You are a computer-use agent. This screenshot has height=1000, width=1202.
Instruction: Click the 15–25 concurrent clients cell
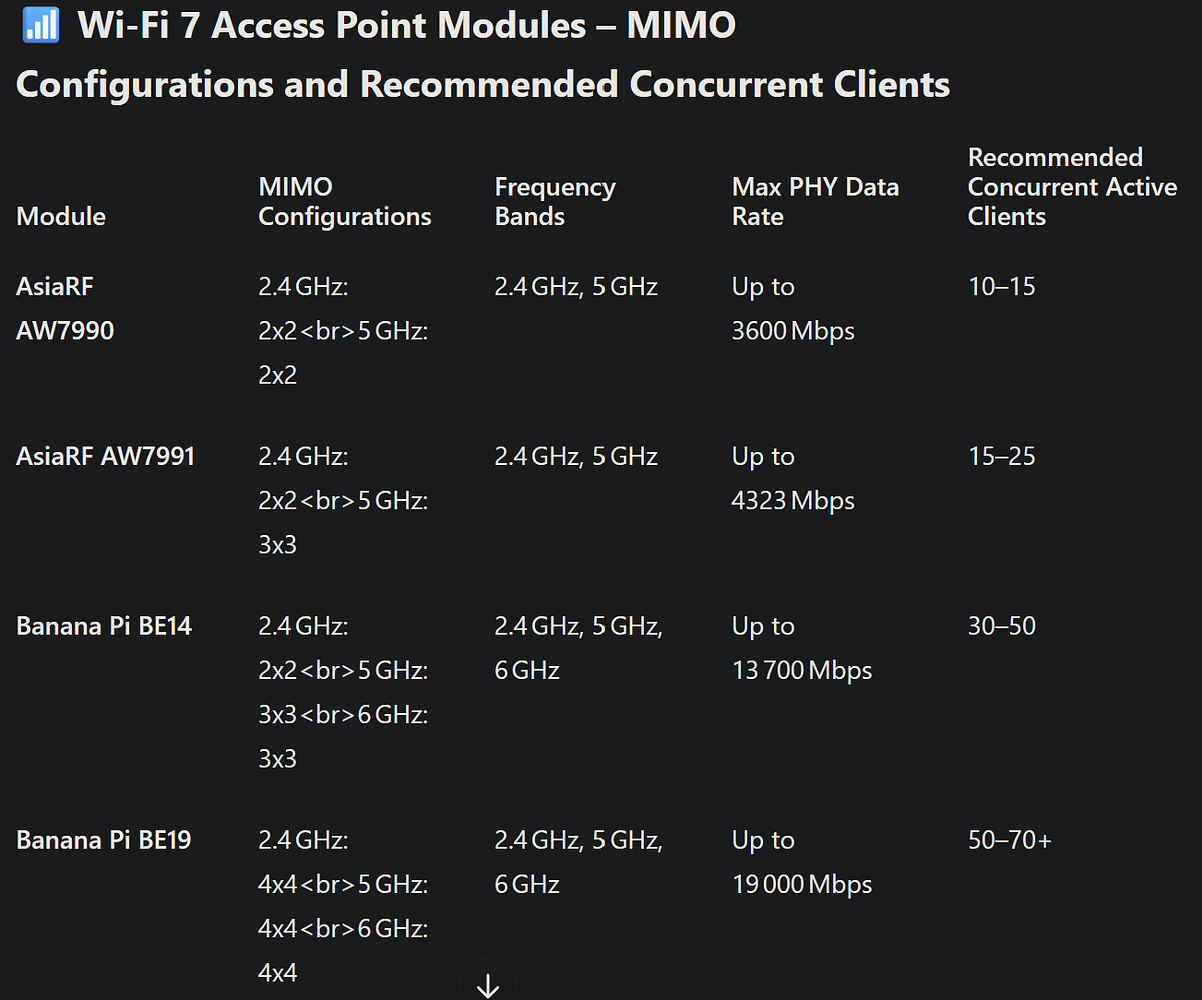pyautogui.click(x=1002, y=457)
